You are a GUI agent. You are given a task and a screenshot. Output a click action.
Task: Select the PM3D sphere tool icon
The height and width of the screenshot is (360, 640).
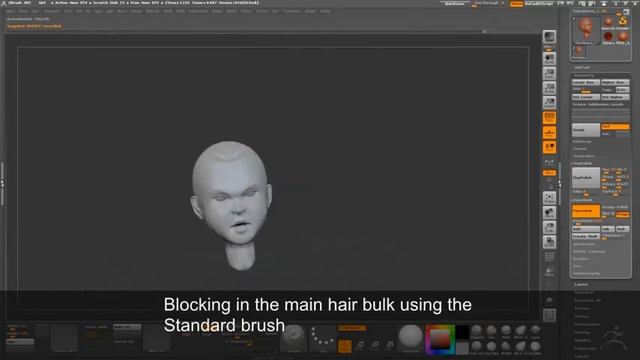click(x=623, y=37)
